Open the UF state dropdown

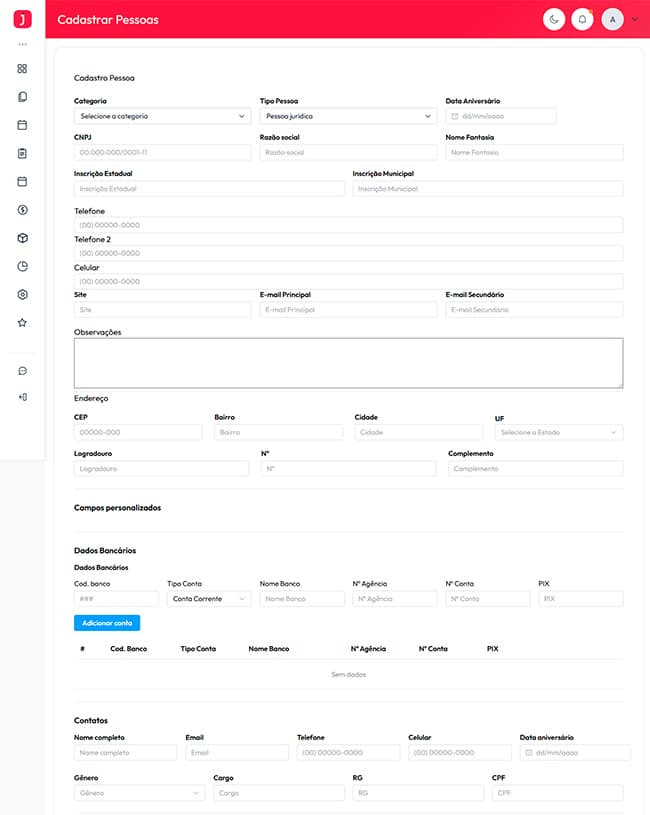tap(559, 432)
